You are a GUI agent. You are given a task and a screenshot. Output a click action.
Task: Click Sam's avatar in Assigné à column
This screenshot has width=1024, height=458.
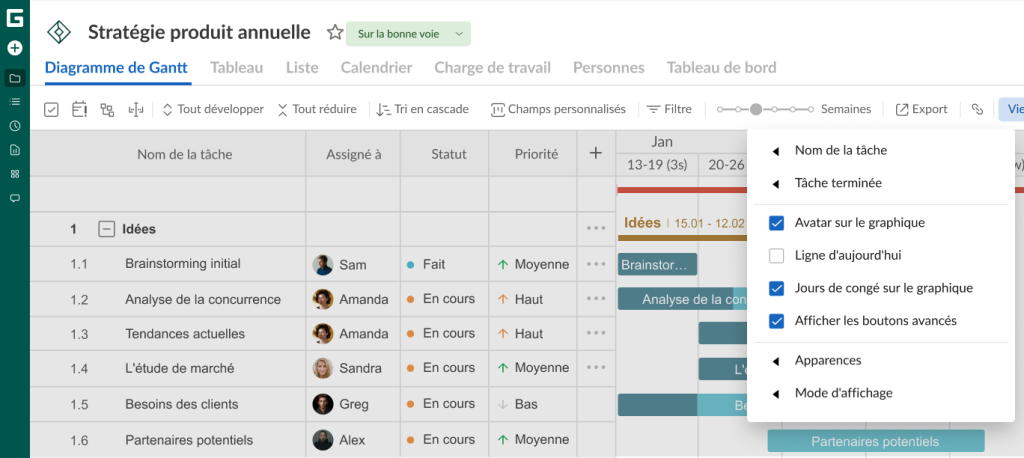[323, 265]
